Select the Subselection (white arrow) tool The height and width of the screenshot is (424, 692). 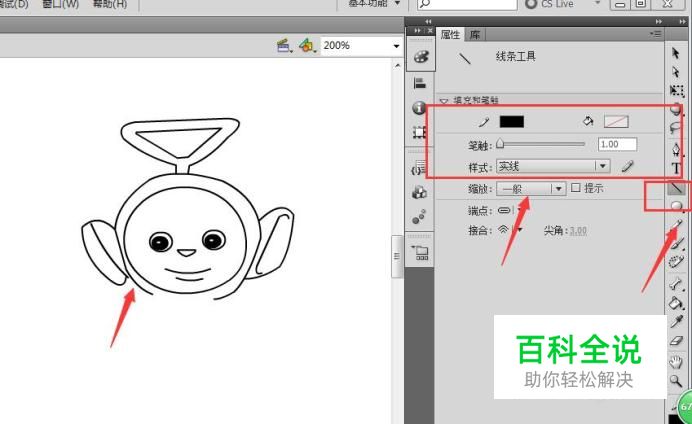pyautogui.click(x=676, y=71)
